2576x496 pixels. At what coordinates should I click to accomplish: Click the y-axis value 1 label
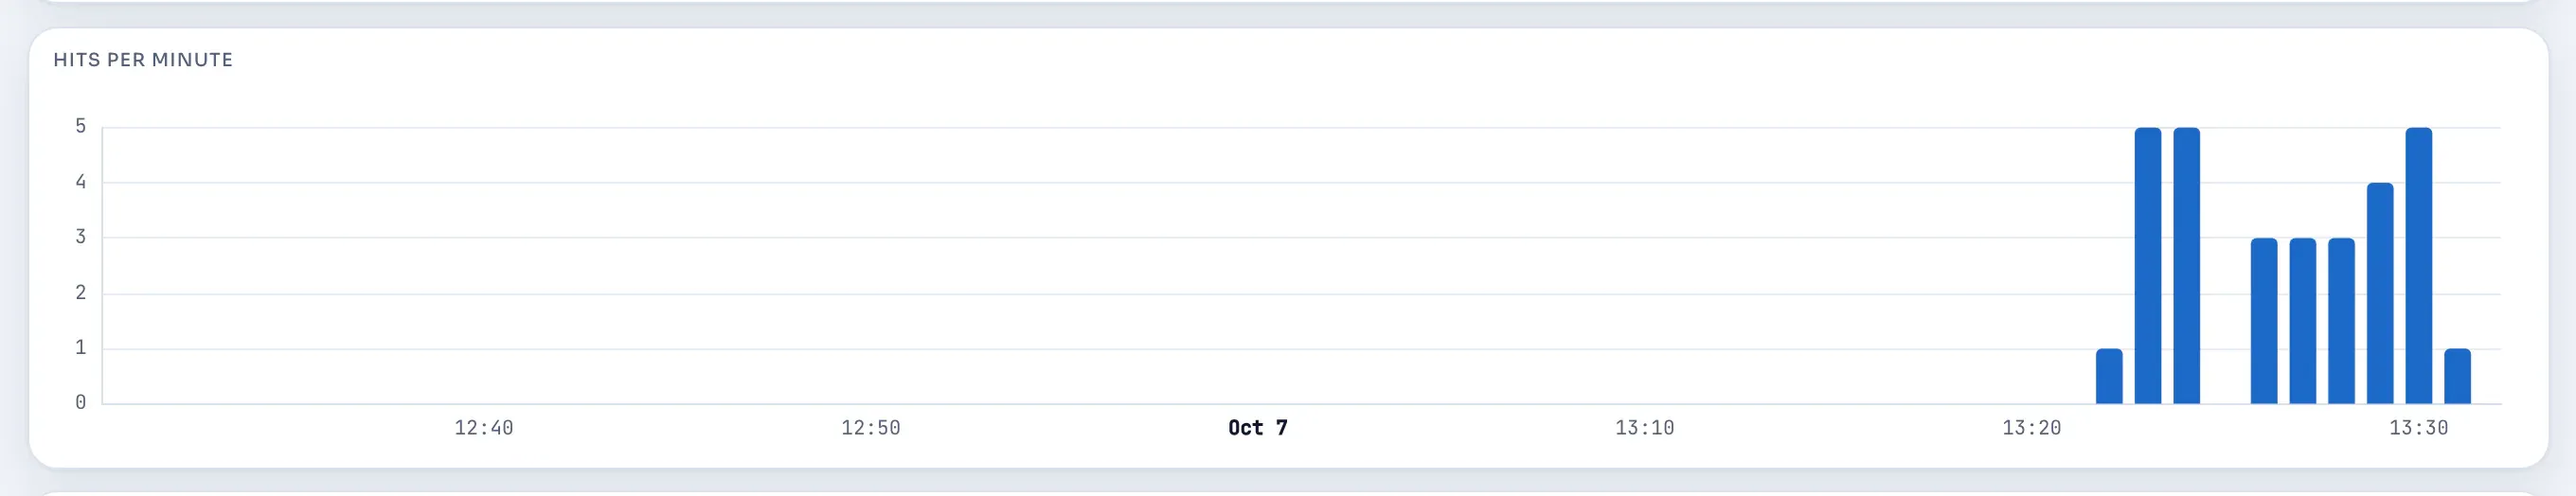point(81,348)
